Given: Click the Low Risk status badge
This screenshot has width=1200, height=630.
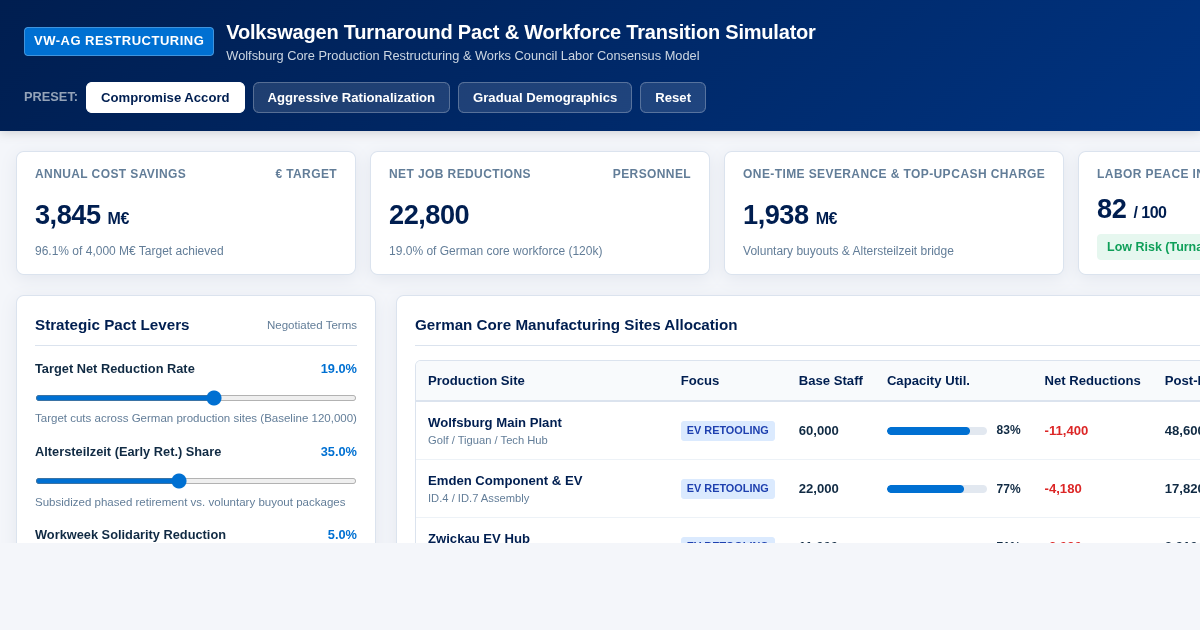Looking at the screenshot, I should (1149, 247).
